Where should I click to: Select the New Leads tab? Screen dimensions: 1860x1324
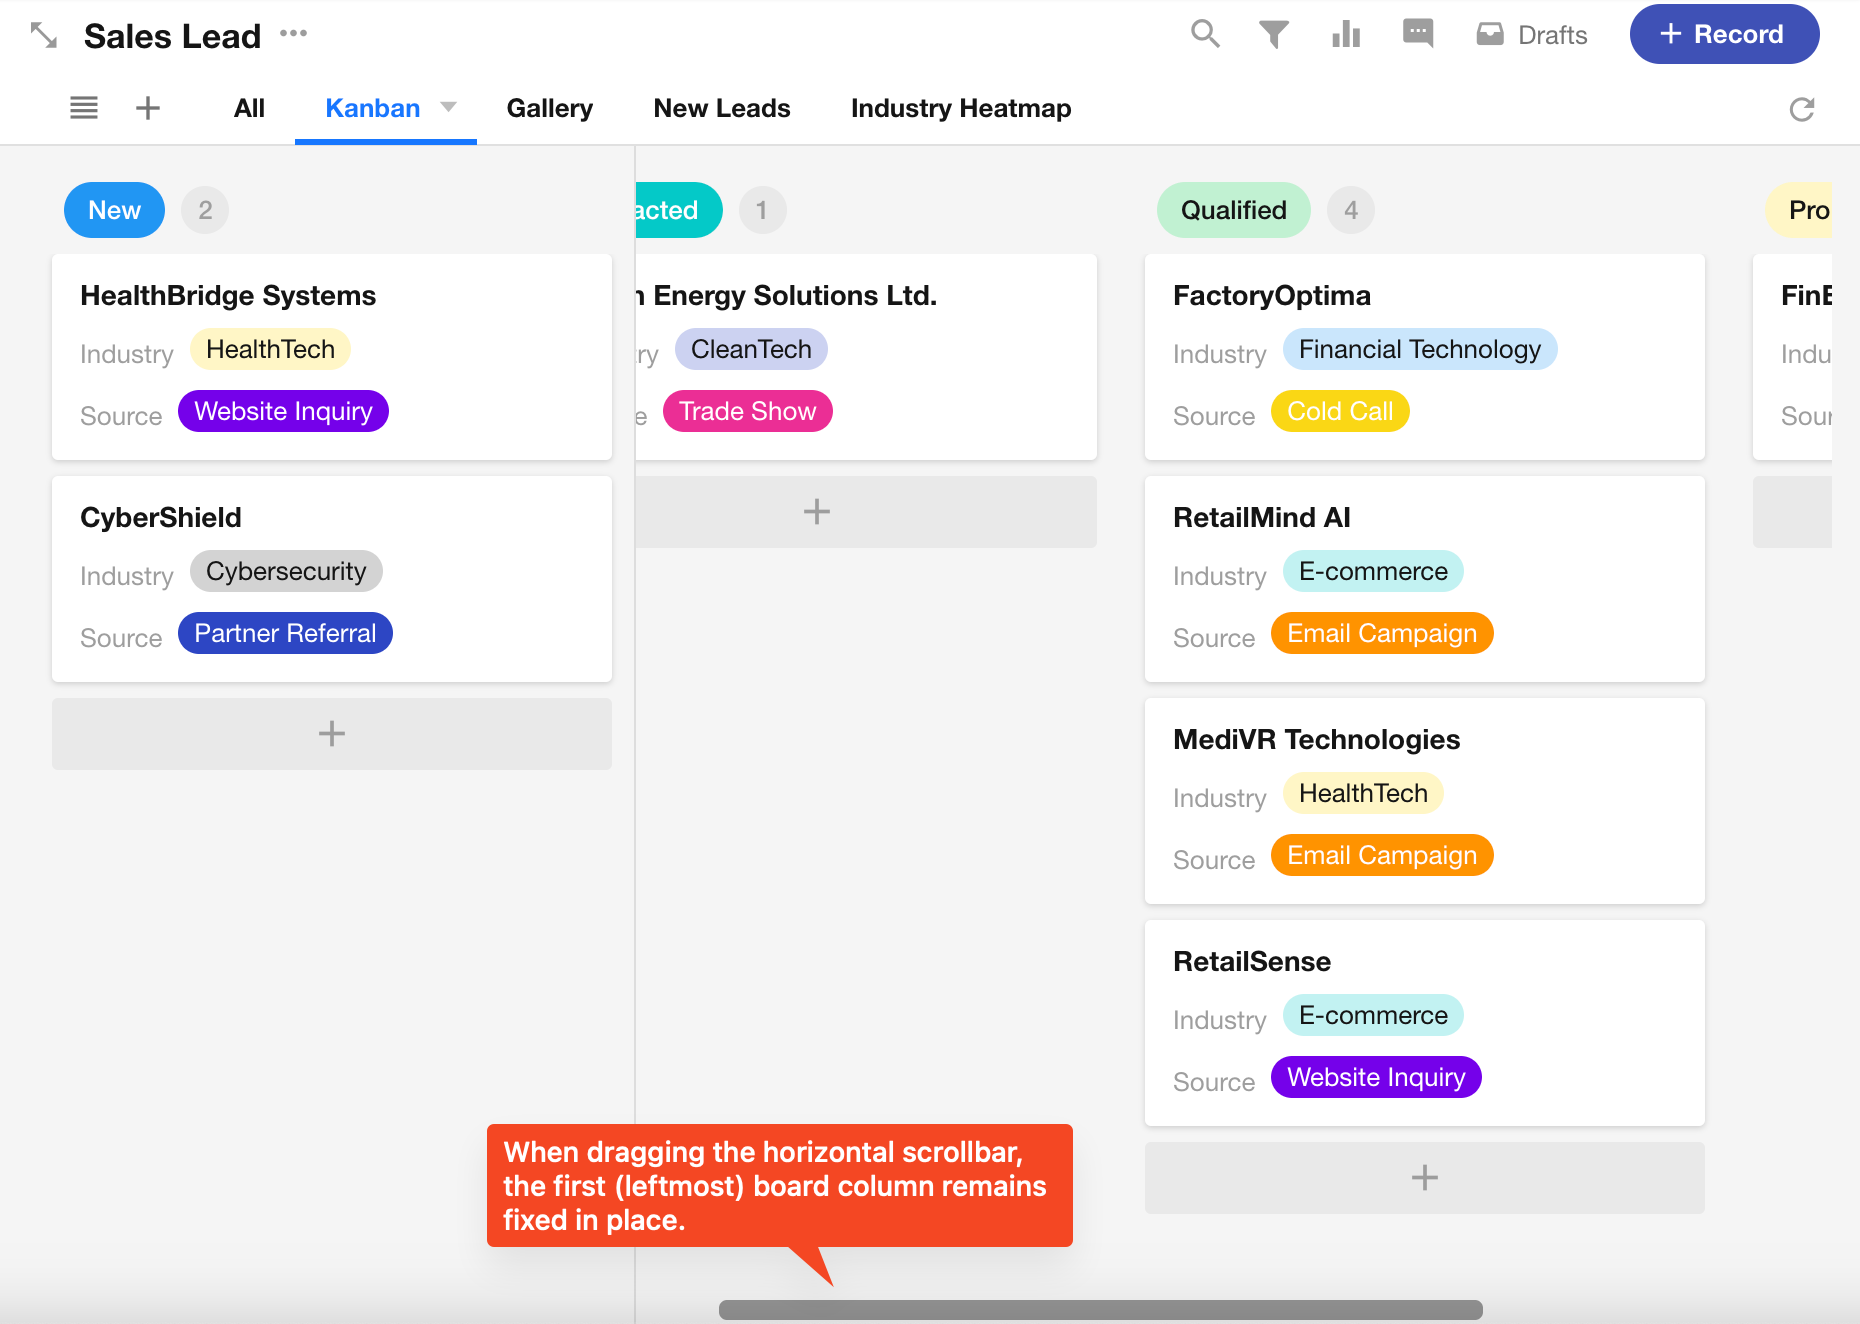[x=721, y=108]
